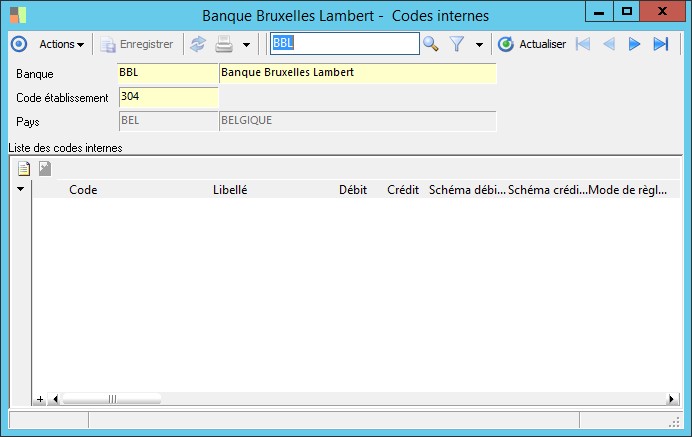The width and height of the screenshot is (692, 437).
Task: Click the plus button to add a row
Action: coord(40,399)
